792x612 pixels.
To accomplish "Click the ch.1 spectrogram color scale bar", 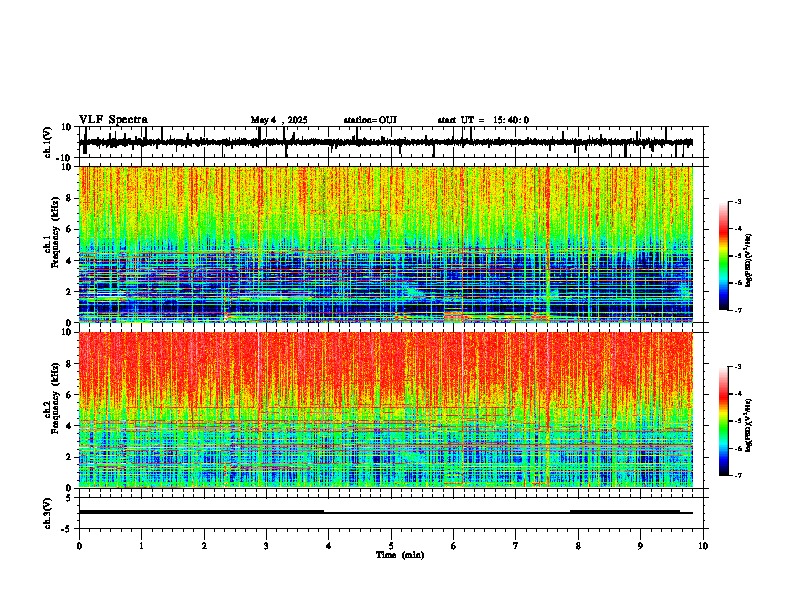I will pyautogui.click(x=723, y=256).
